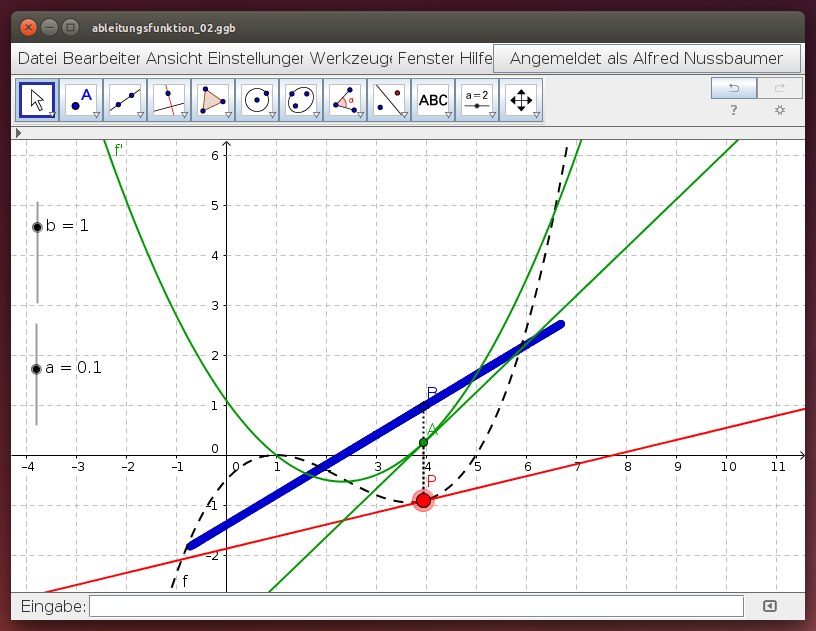Select the Move Graphics View tool
Image resolution: width=816 pixels, height=631 pixels.
[521, 100]
